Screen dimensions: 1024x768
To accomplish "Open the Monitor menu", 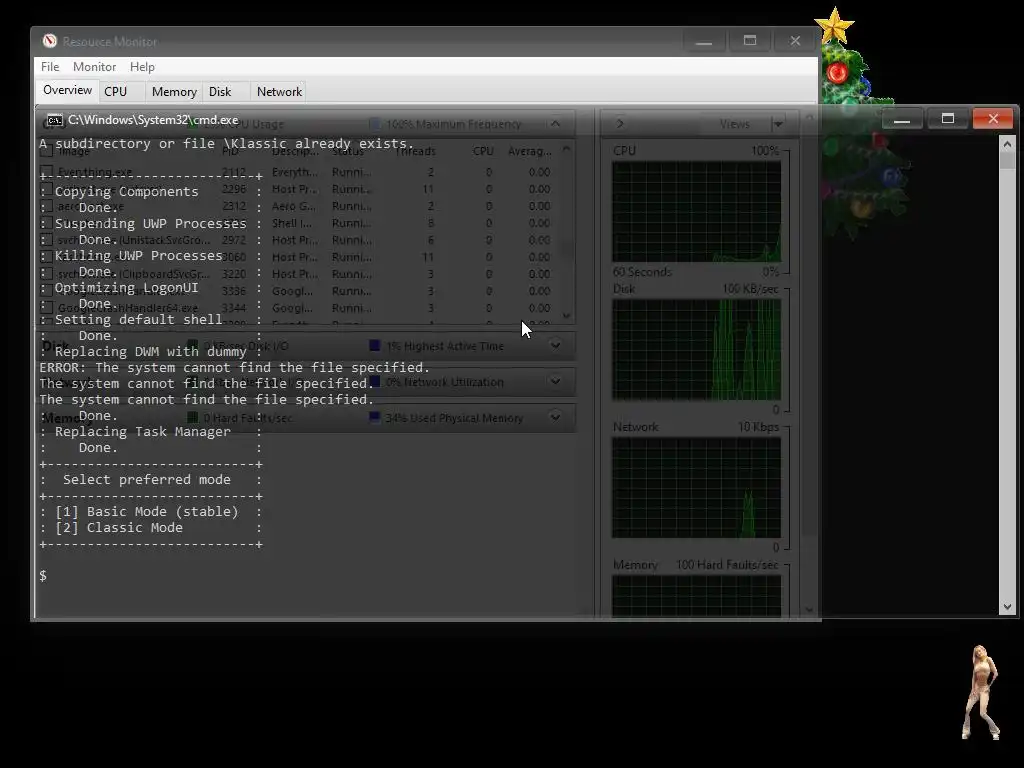I will coord(94,67).
